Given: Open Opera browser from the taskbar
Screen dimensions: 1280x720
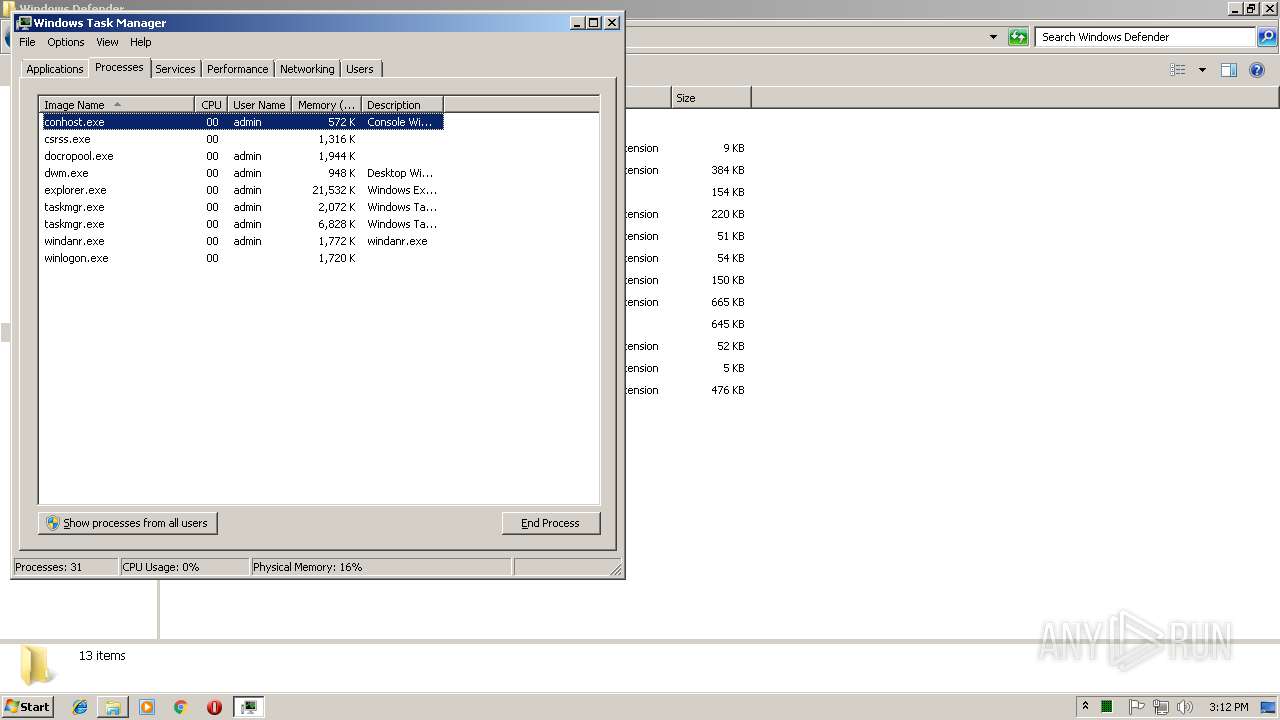Looking at the screenshot, I should coord(214,707).
